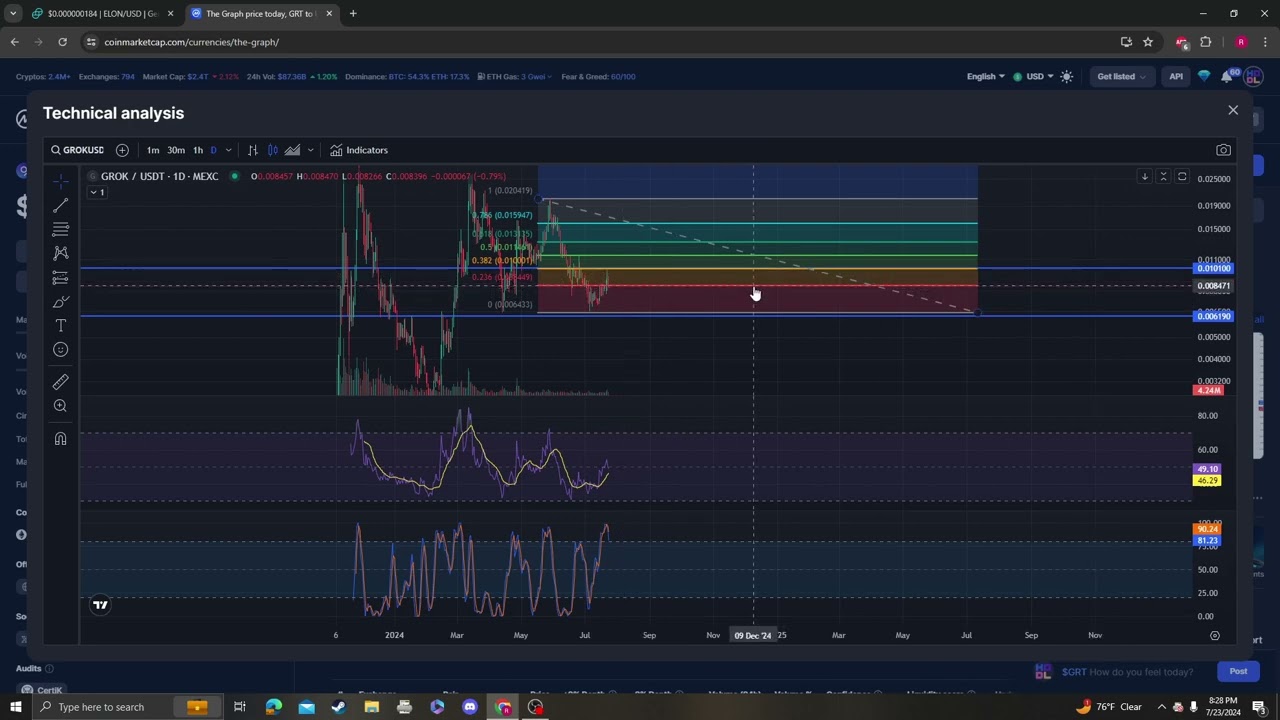Select the area chart style icon
Viewport: 1280px width, 720px height.
[292, 150]
